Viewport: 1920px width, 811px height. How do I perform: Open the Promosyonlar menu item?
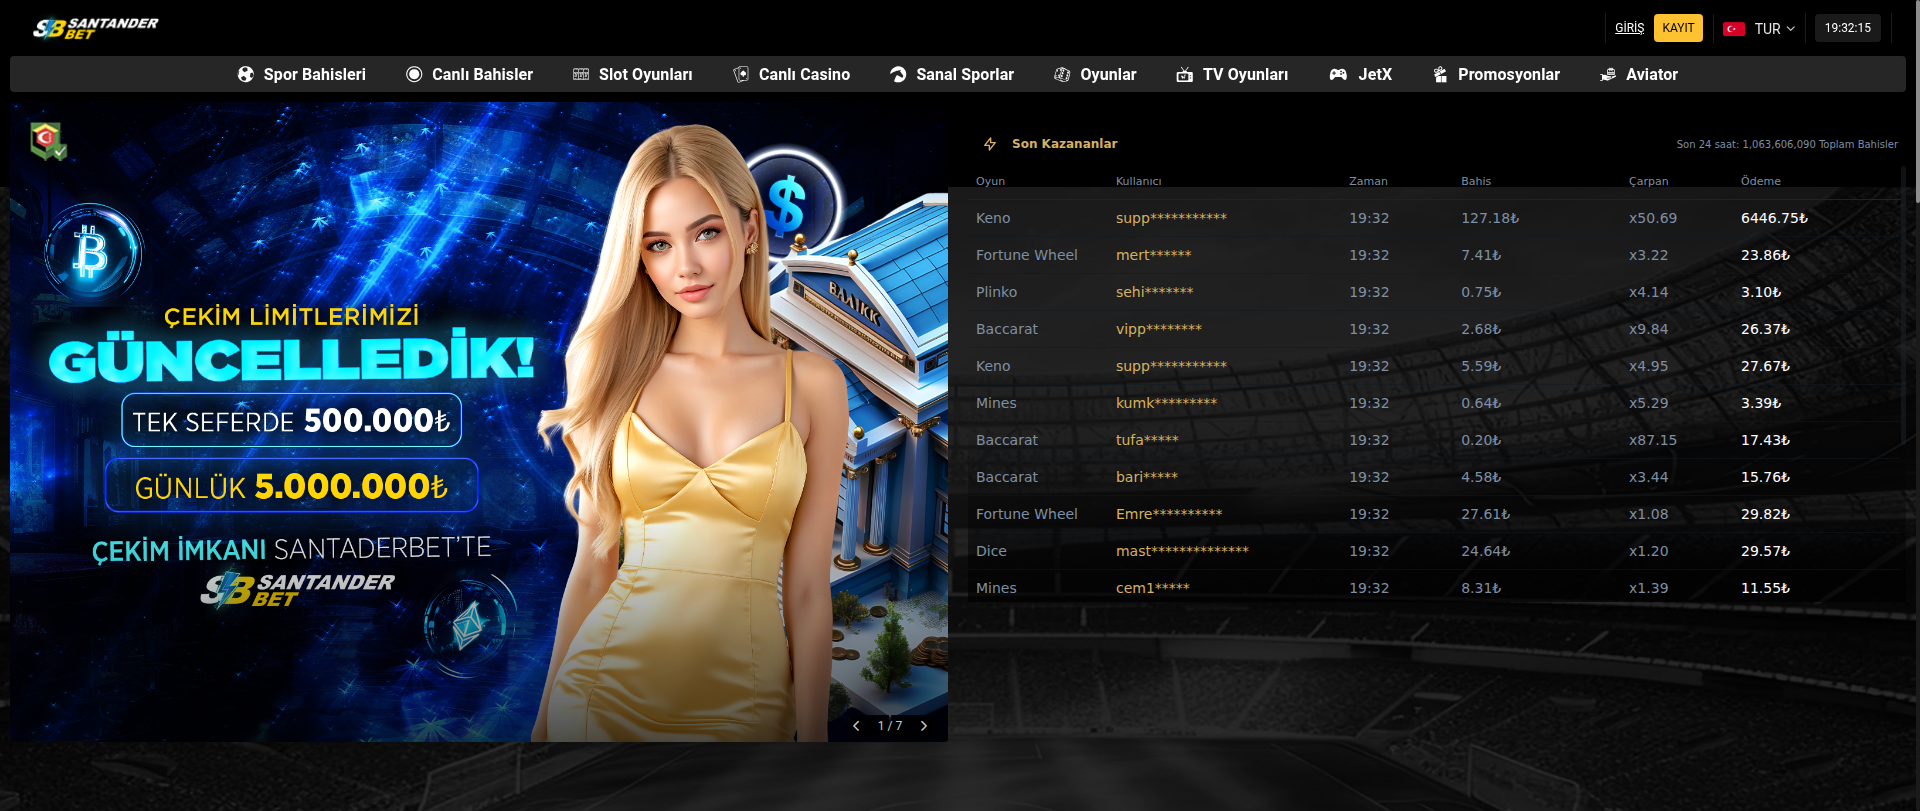coord(1508,74)
